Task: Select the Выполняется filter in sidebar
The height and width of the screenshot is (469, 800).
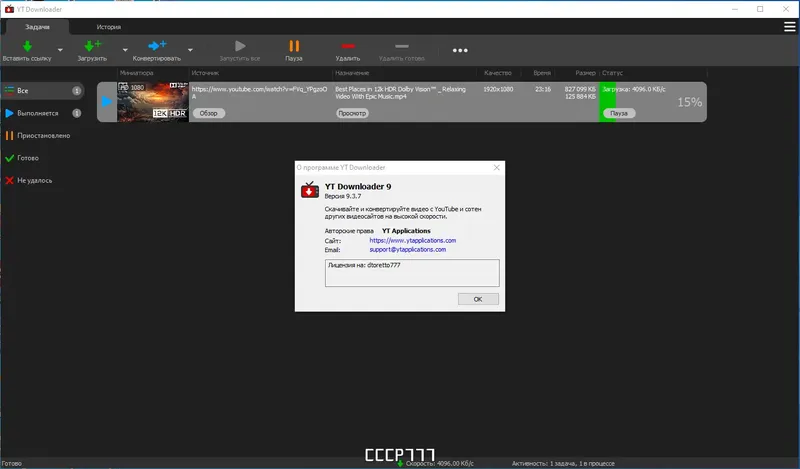Action: (x=42, y=113)
